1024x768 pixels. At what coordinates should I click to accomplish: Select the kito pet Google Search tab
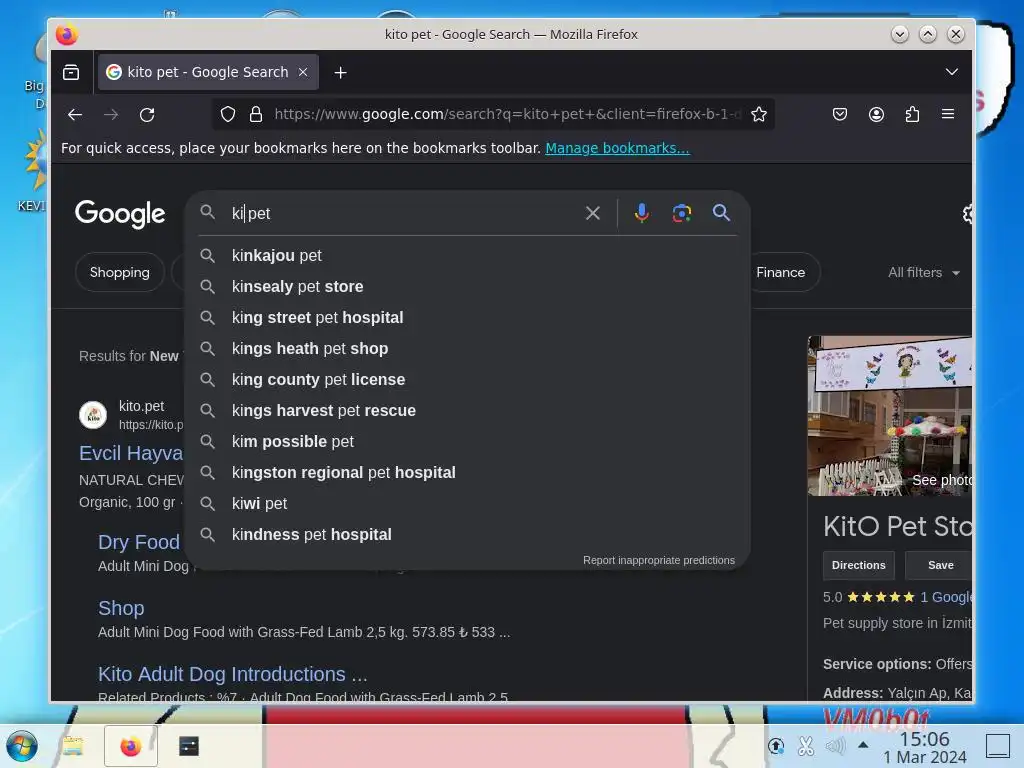pos(208,72)
